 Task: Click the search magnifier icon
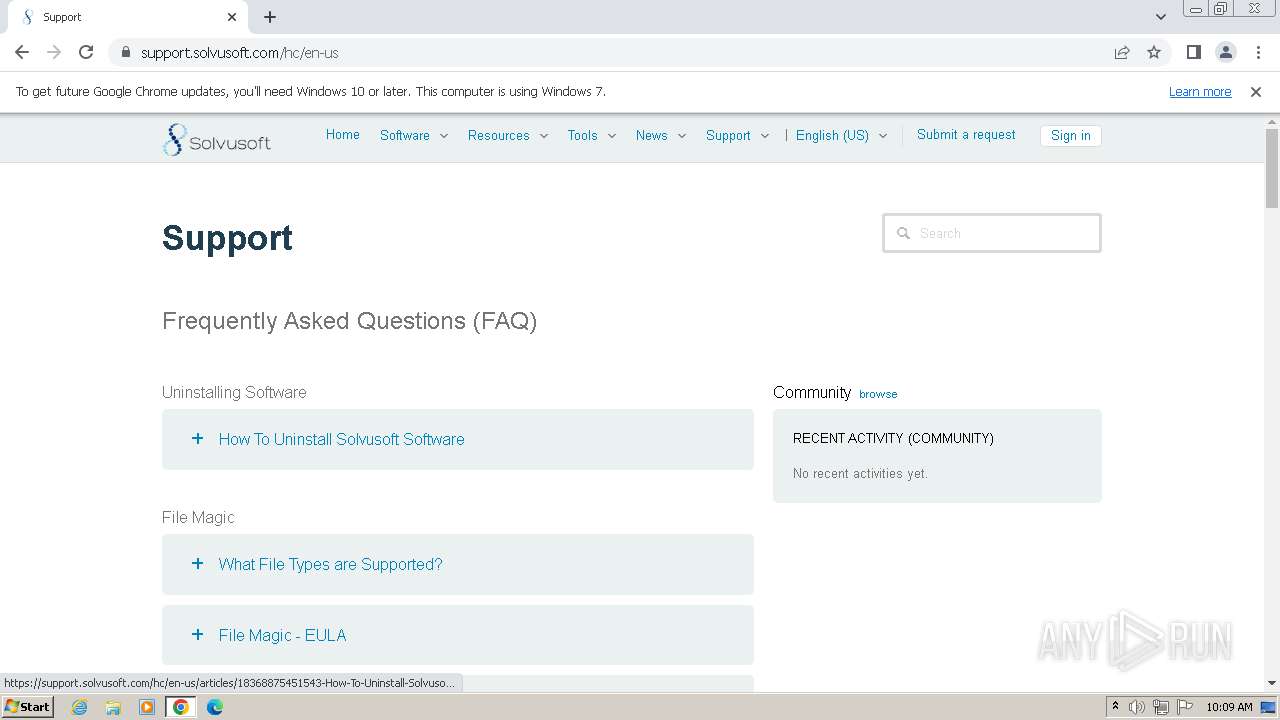point(903,233)
